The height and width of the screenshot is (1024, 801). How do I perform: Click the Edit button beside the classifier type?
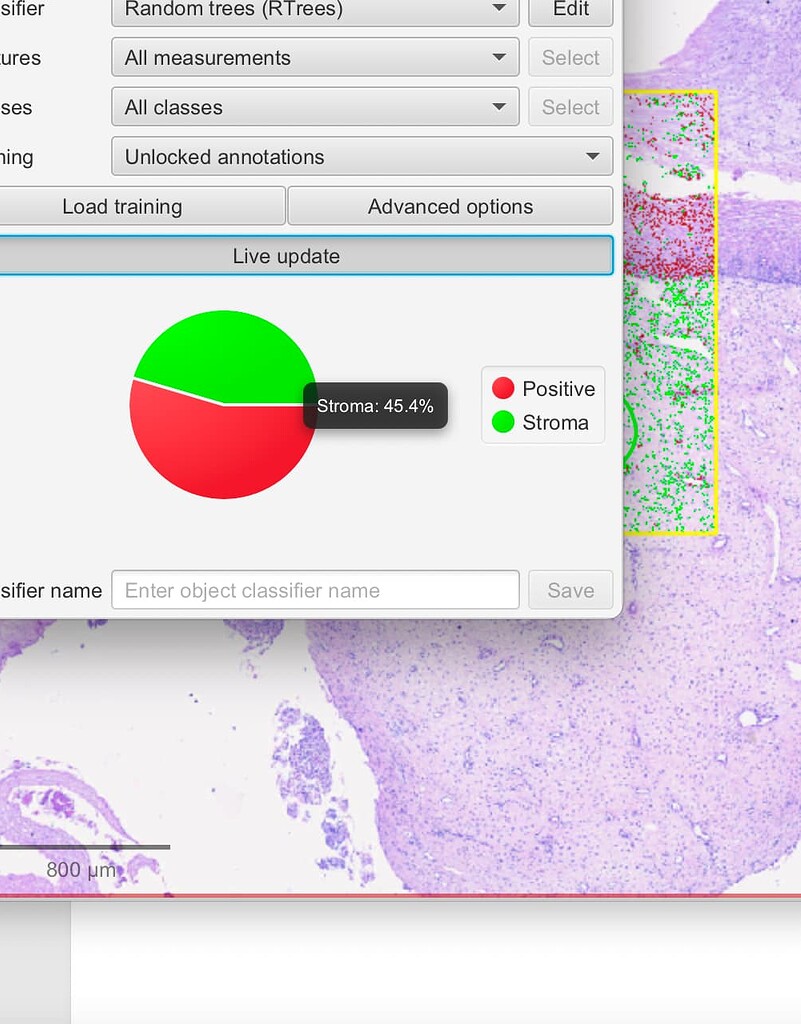[570, 11]
